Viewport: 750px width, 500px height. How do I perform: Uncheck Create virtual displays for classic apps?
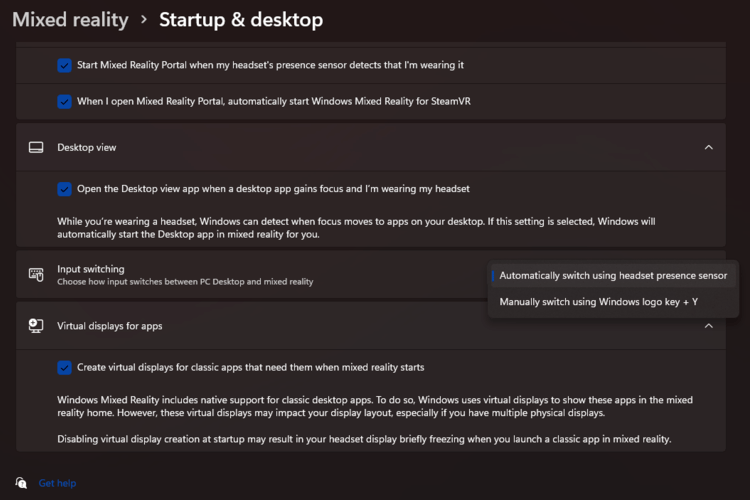pos(65,367)
